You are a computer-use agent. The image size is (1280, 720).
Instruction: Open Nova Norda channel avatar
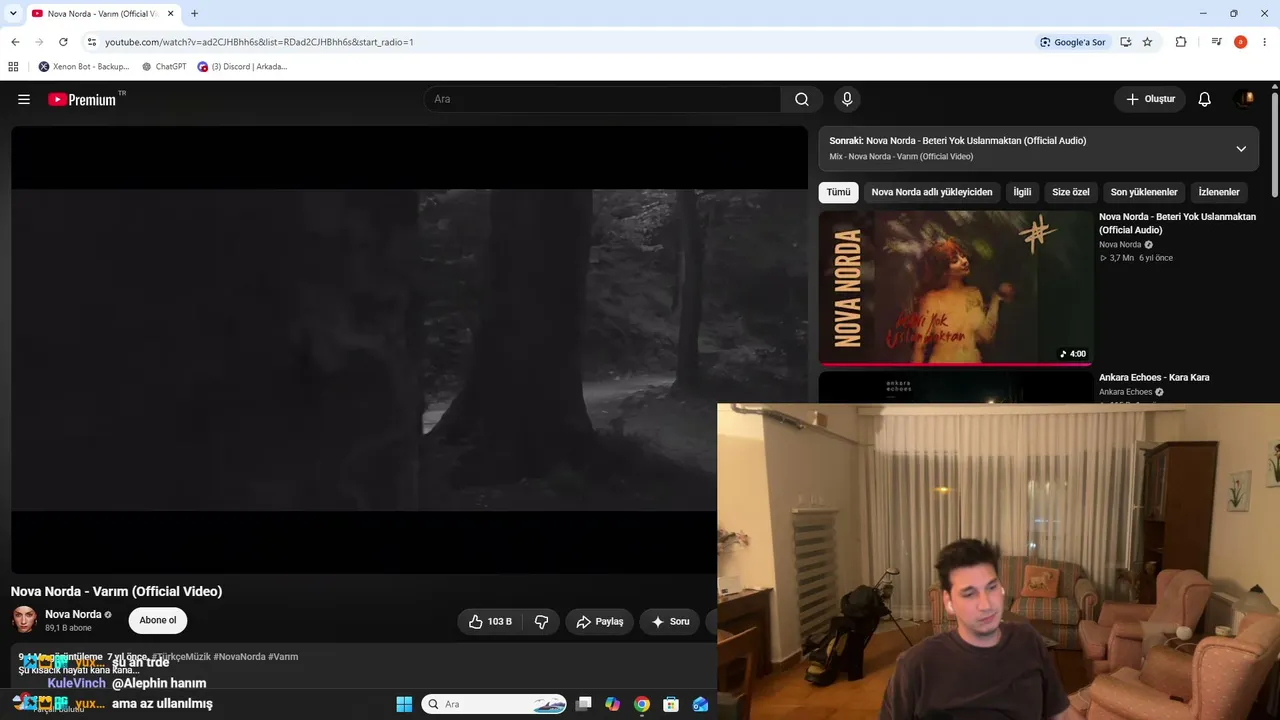[25, 620]
